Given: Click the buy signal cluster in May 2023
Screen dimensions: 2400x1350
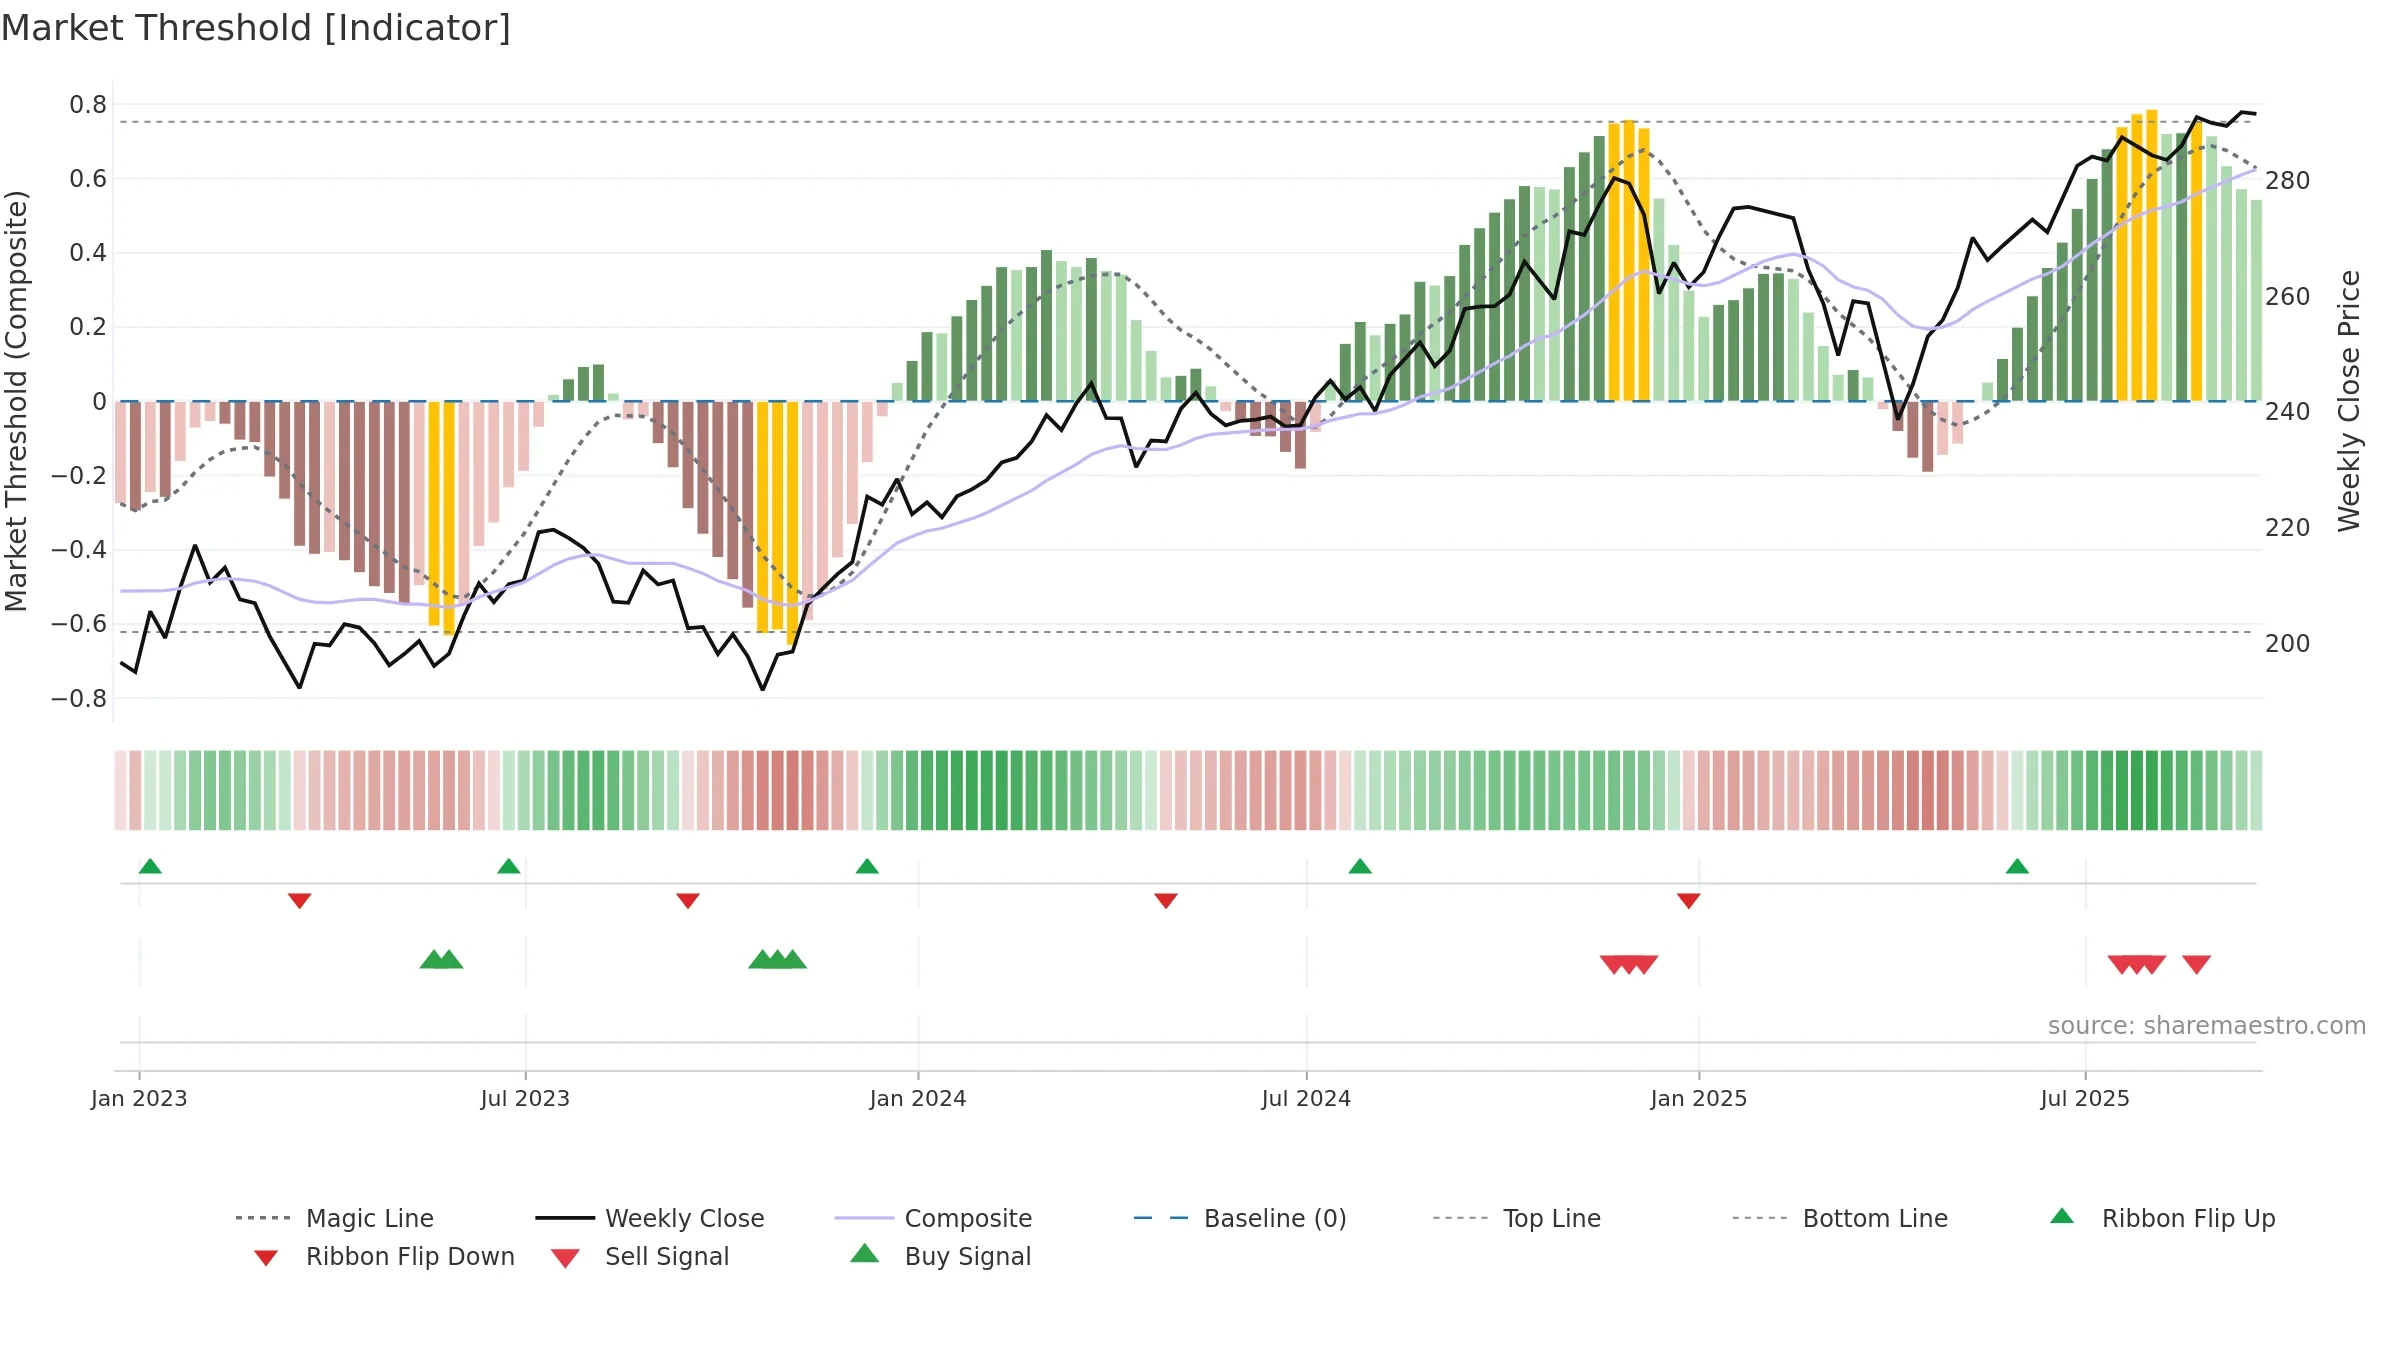Looking at the screenshot, I should tap(441, 959).
